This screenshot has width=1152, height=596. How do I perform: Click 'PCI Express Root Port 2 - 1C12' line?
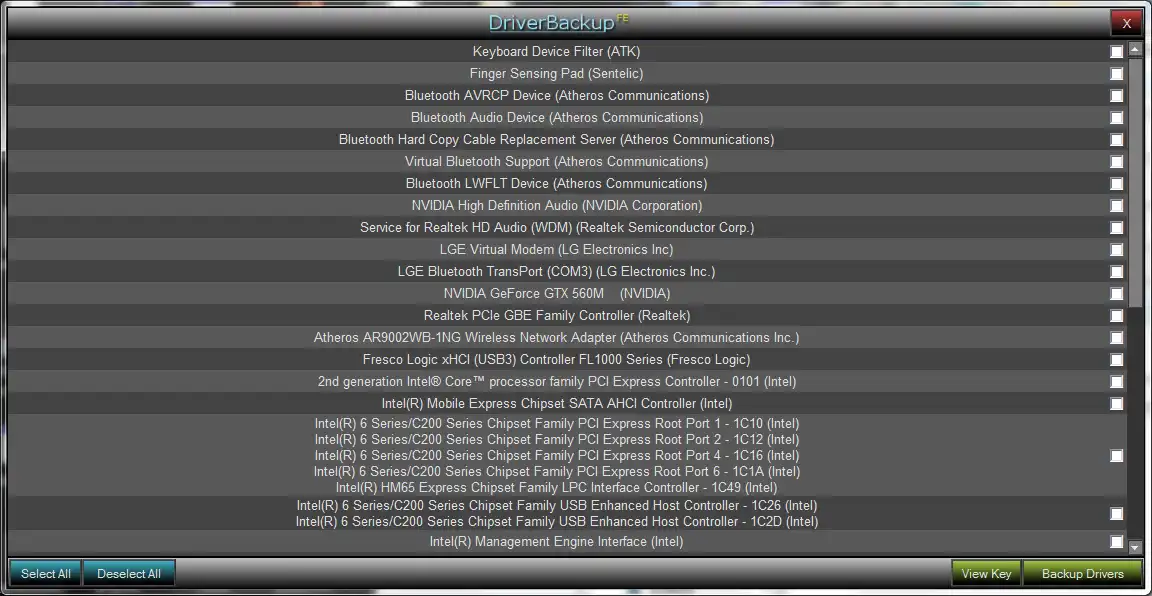pyautogui.click(x=557, y=440)
